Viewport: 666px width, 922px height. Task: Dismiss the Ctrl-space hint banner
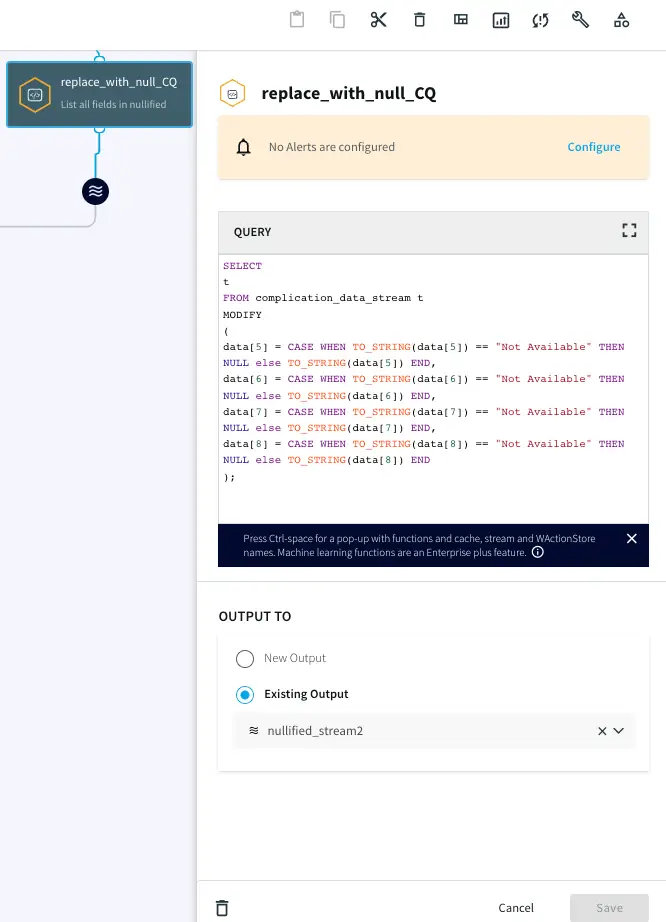click(631, 539)
